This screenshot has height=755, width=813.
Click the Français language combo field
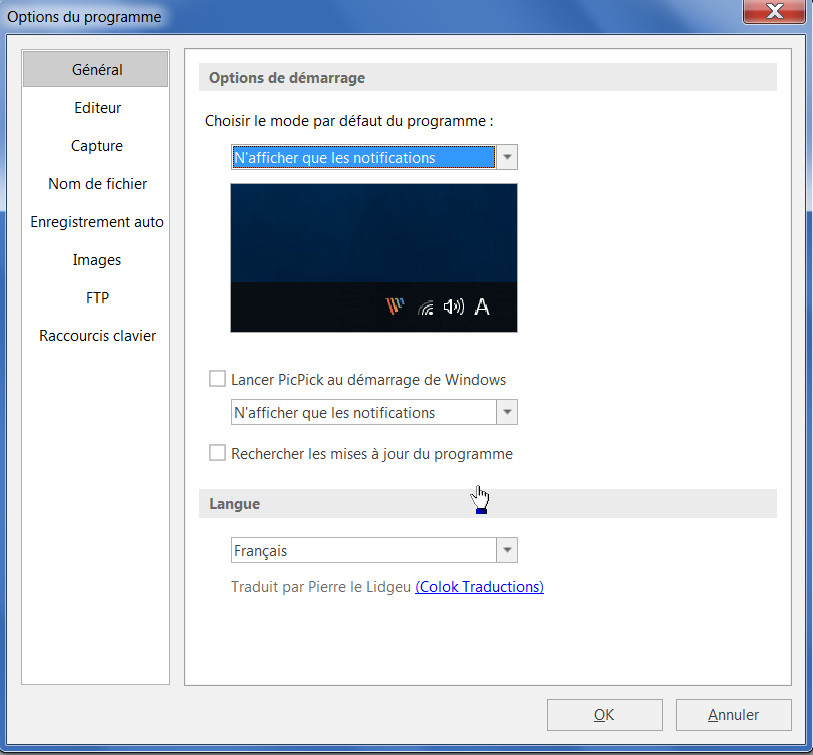(x=363, y=550)
